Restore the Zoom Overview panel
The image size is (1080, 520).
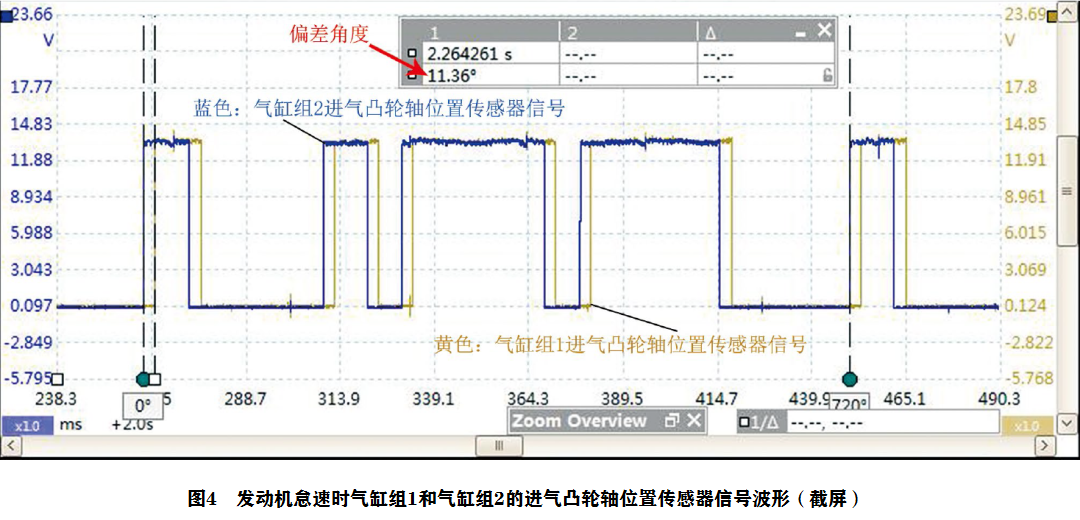(672, 421)
